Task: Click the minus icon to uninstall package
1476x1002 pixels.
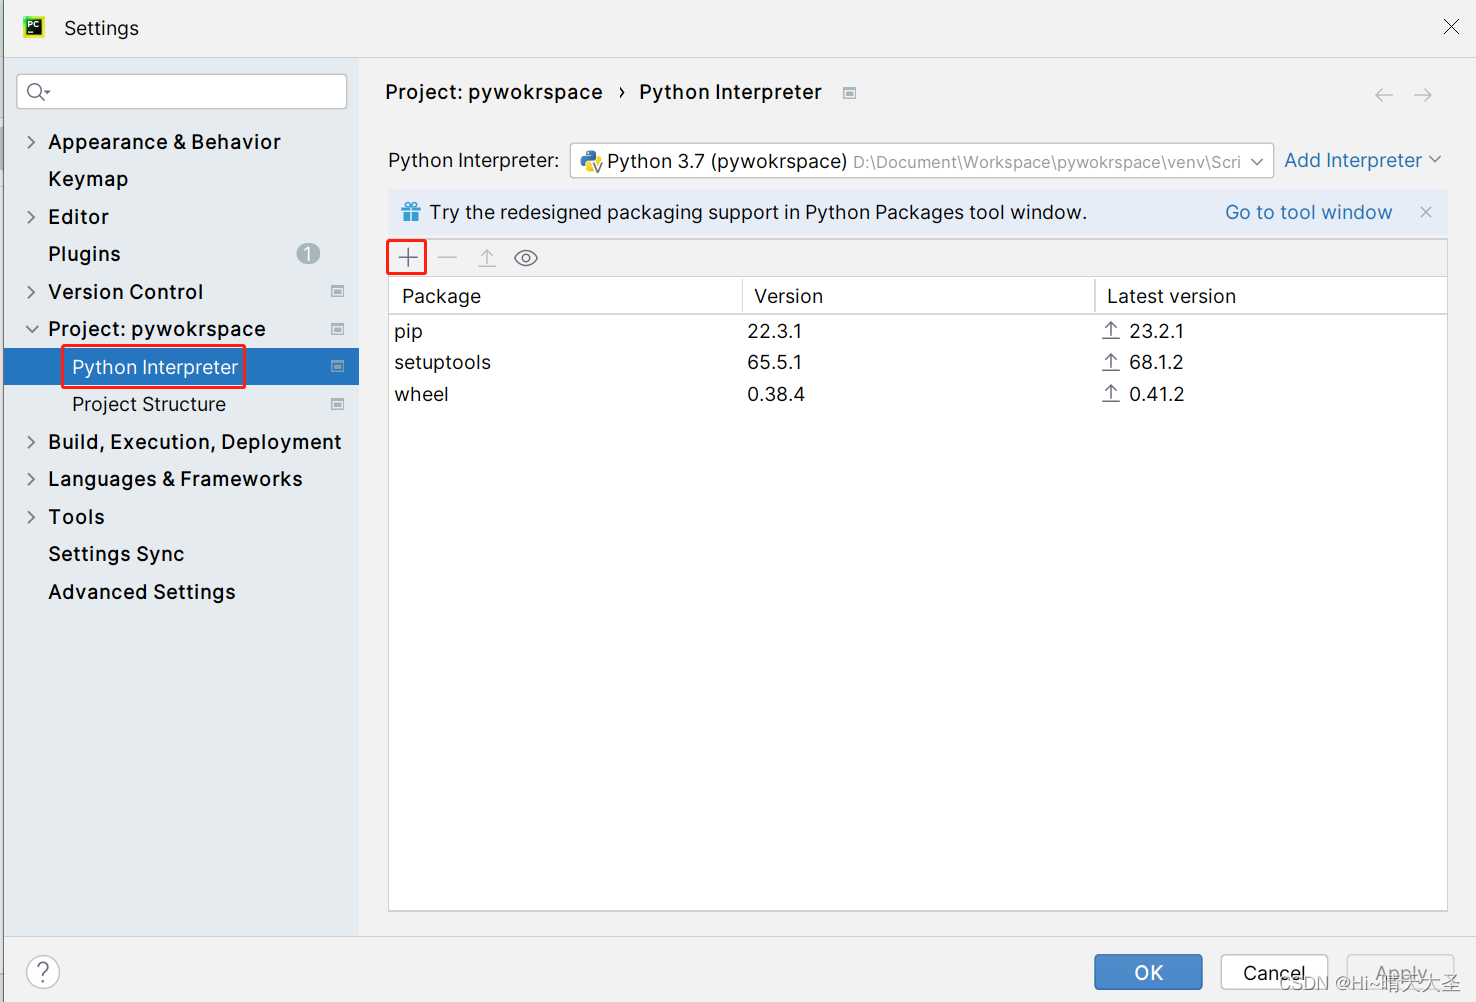Action: [447, 258]
